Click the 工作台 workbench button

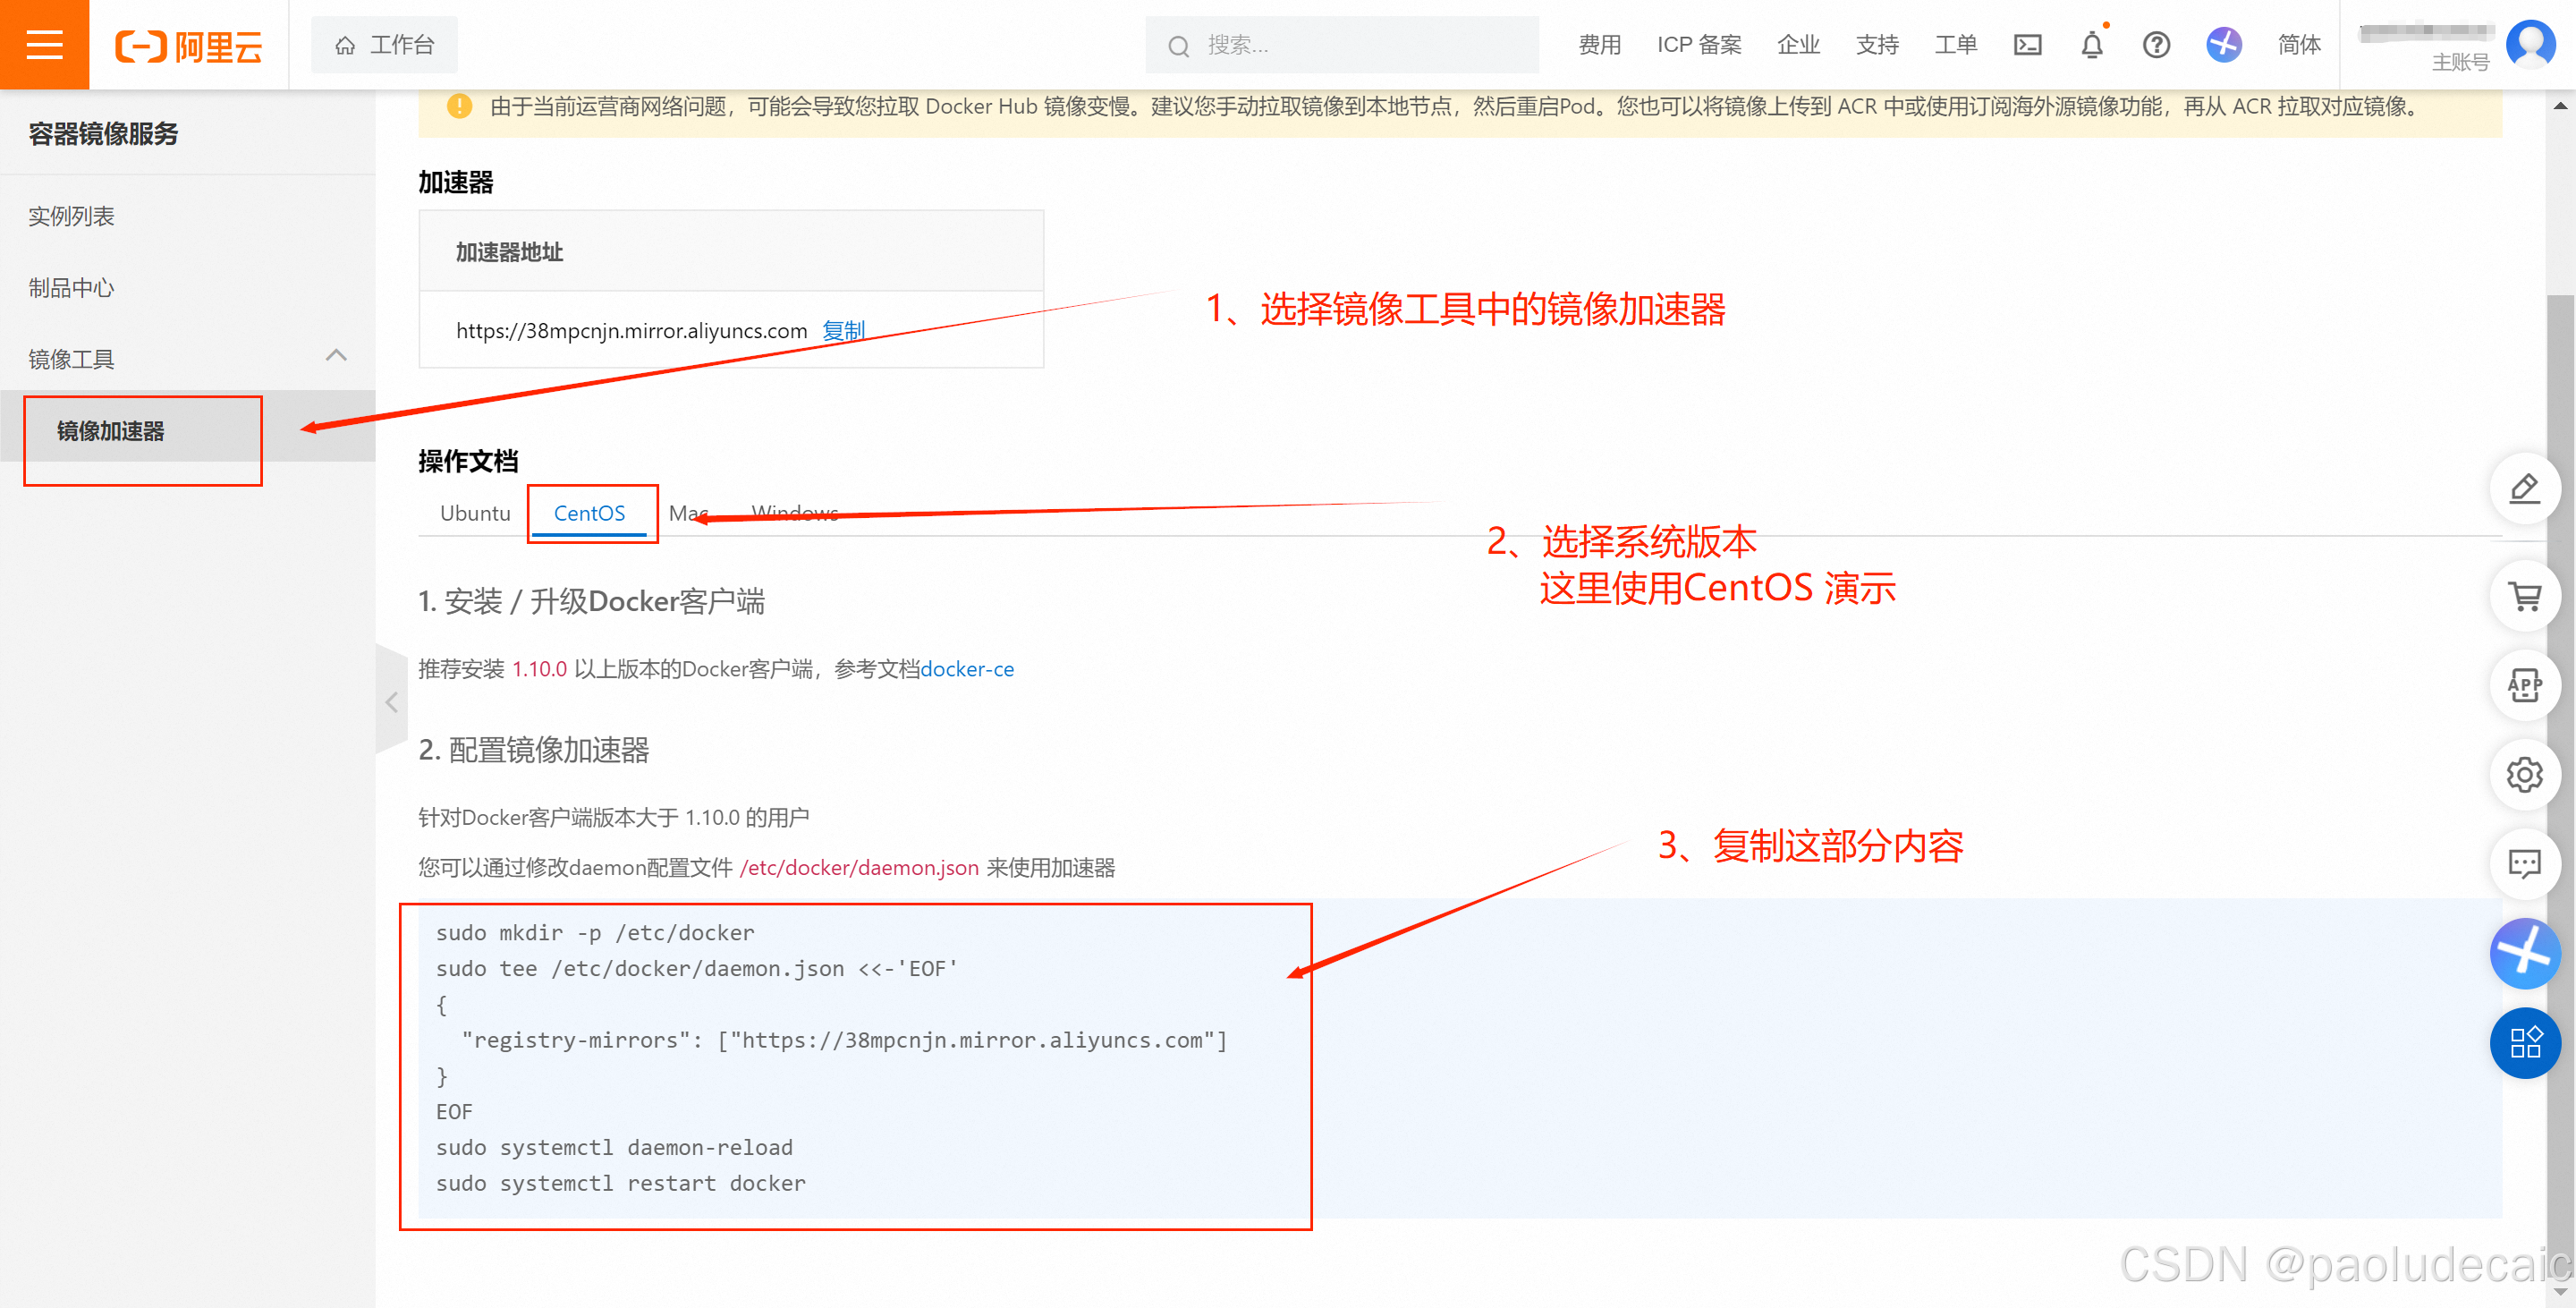[x=384, y=45]
